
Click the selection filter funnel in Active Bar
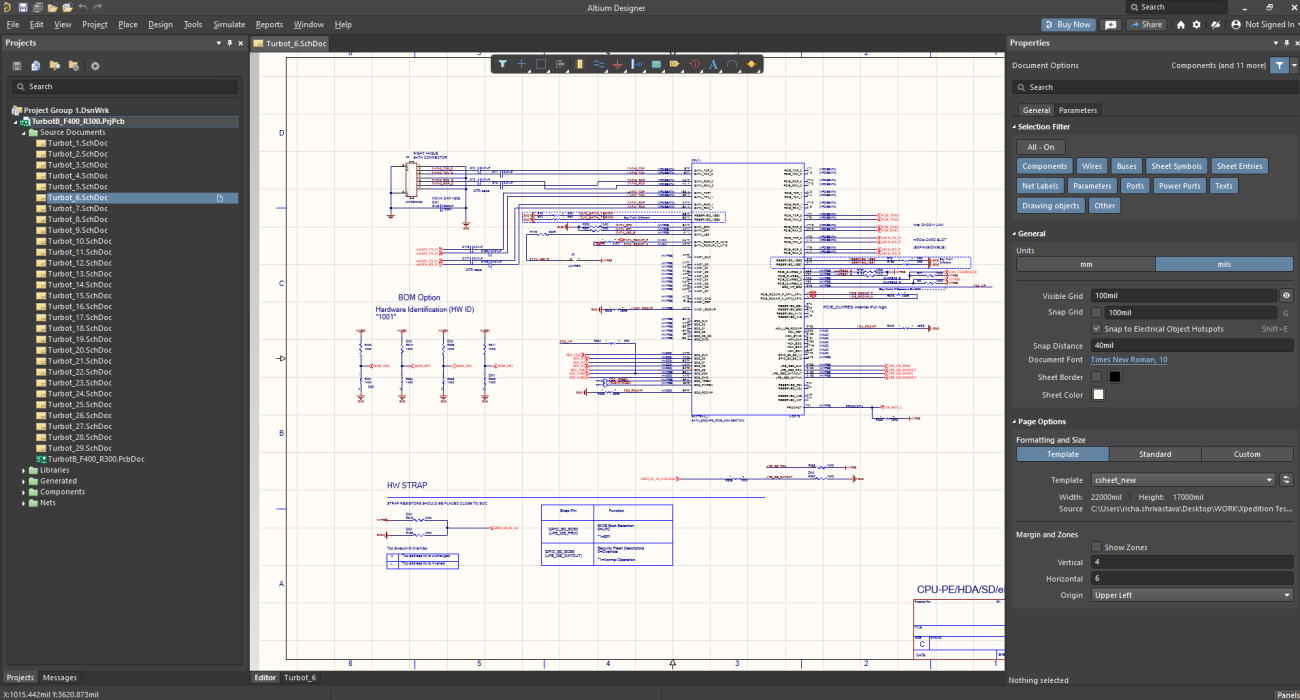point(503,64)
